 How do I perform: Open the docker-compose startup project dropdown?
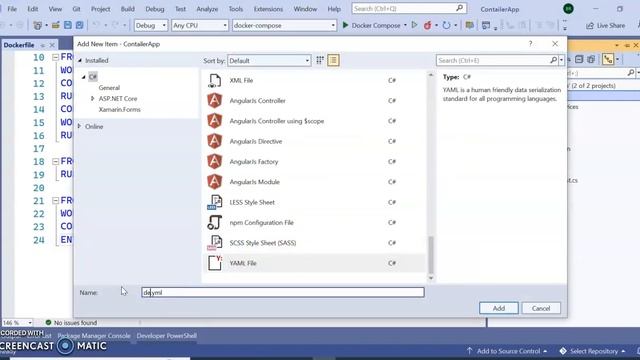[x=284, y=25]
